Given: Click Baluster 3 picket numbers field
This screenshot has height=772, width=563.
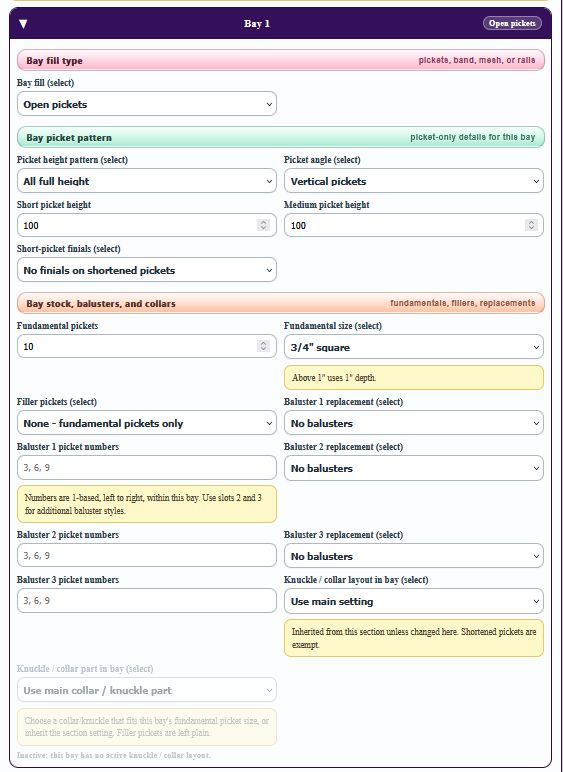Looking at the screenshot, I should tap(147, 601).
